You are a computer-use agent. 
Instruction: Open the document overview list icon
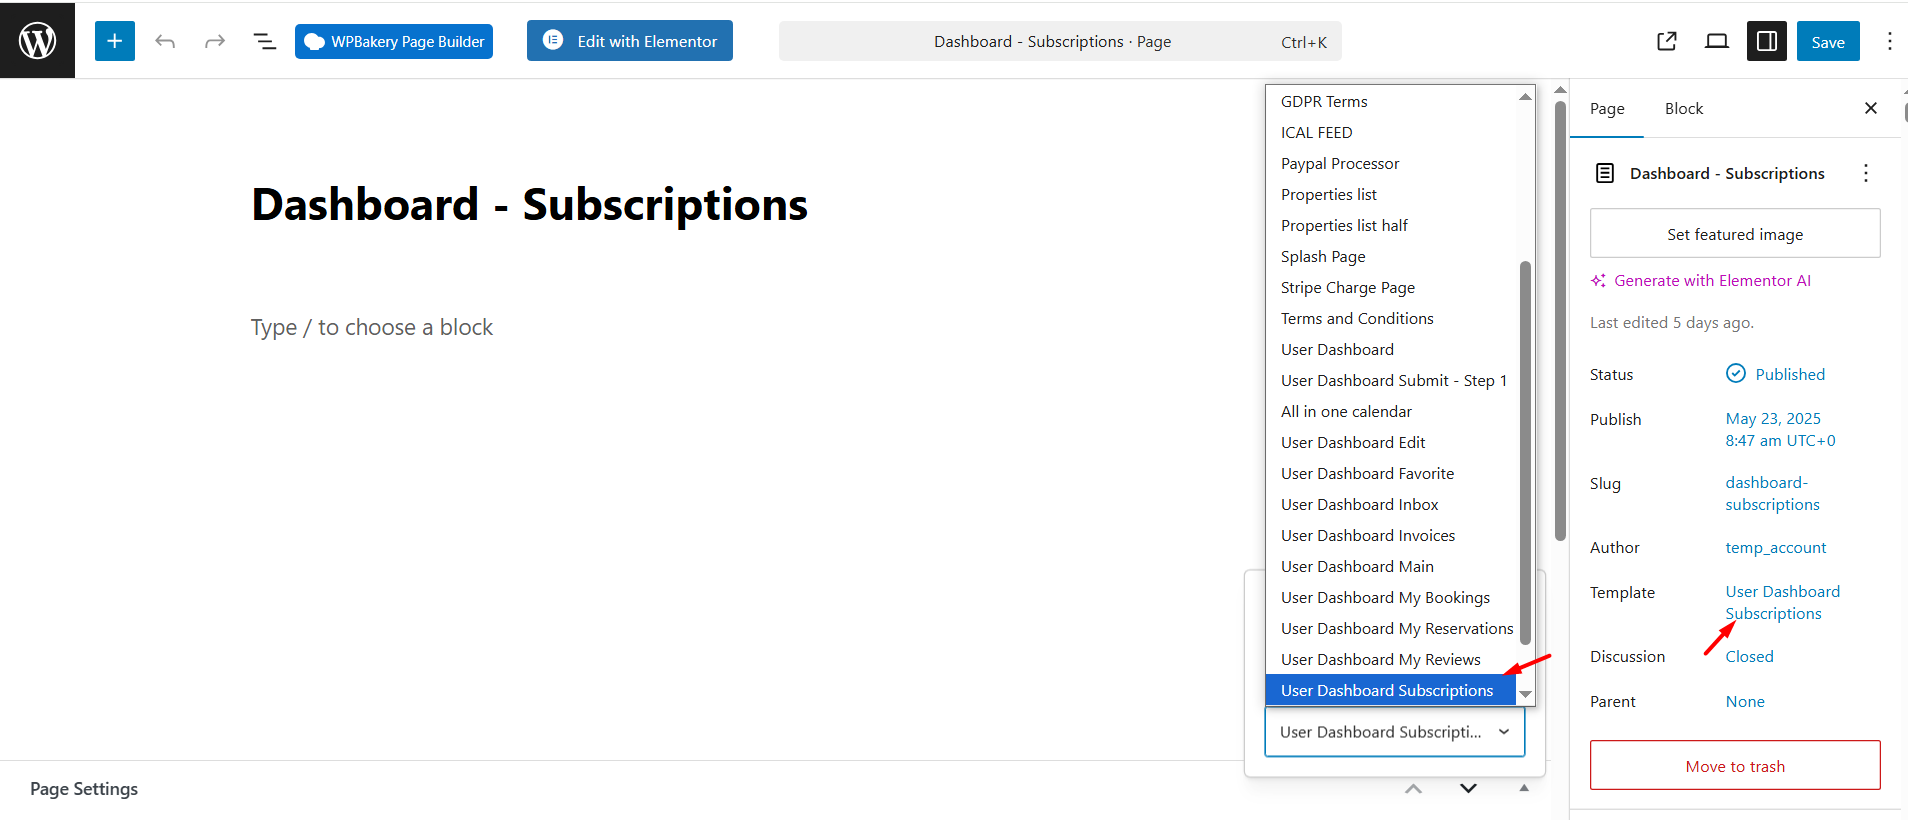coord(264,41)
